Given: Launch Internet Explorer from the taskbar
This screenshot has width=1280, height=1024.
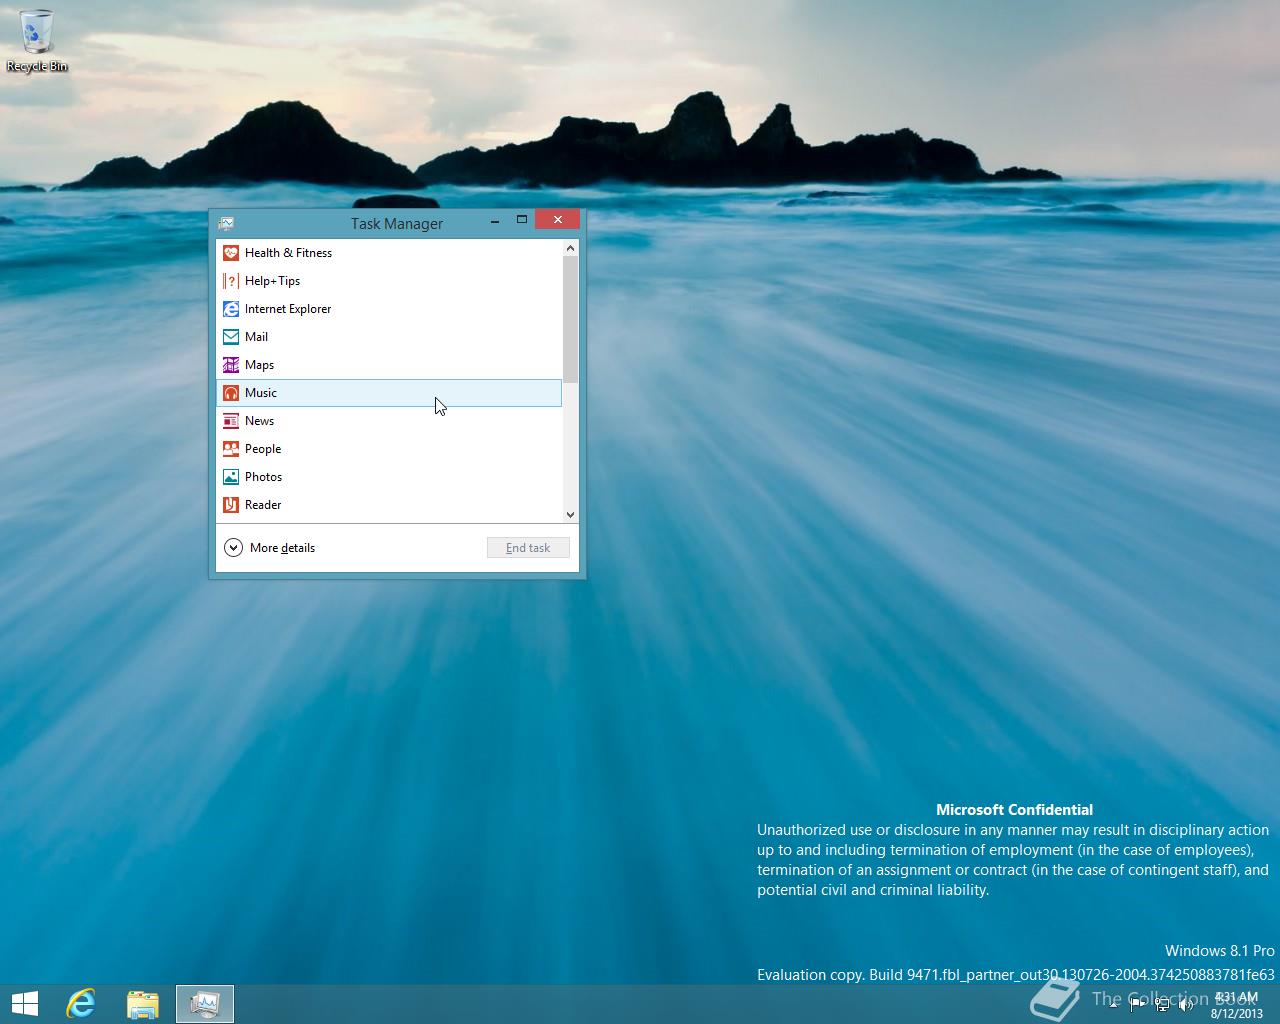Looking at the screenshot, I should [81, 1004].
